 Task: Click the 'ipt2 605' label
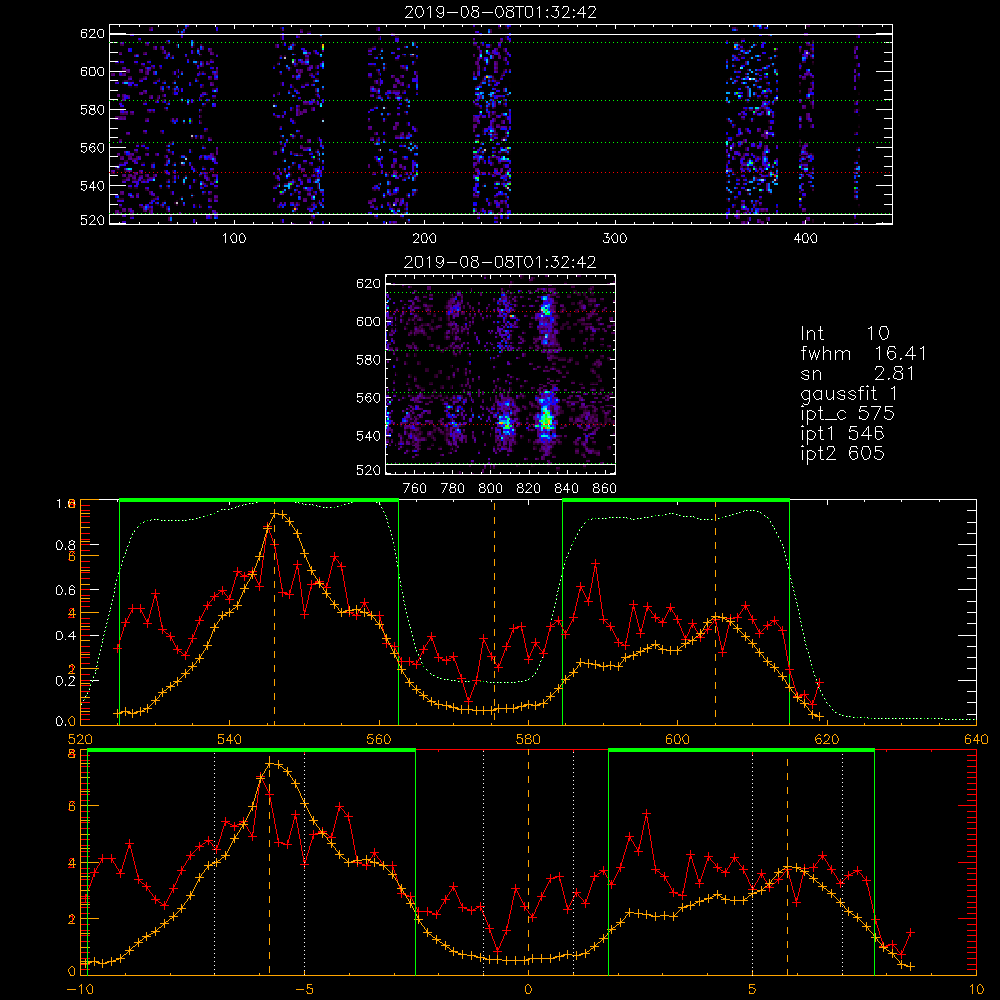click(842, 453)
